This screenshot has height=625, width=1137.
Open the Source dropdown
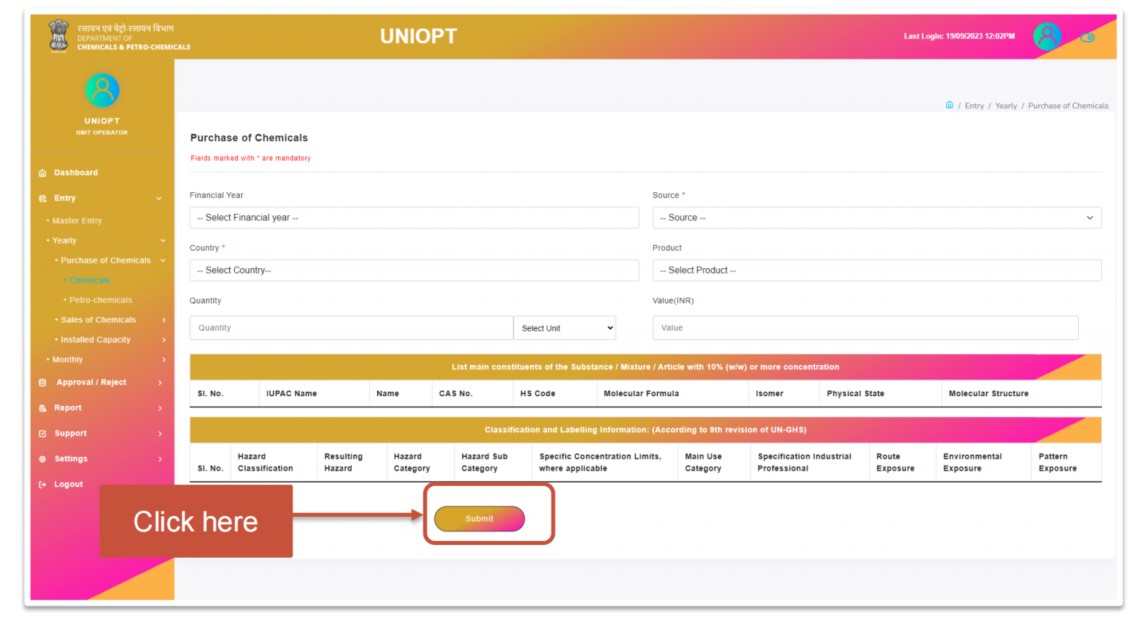point(877,218)
